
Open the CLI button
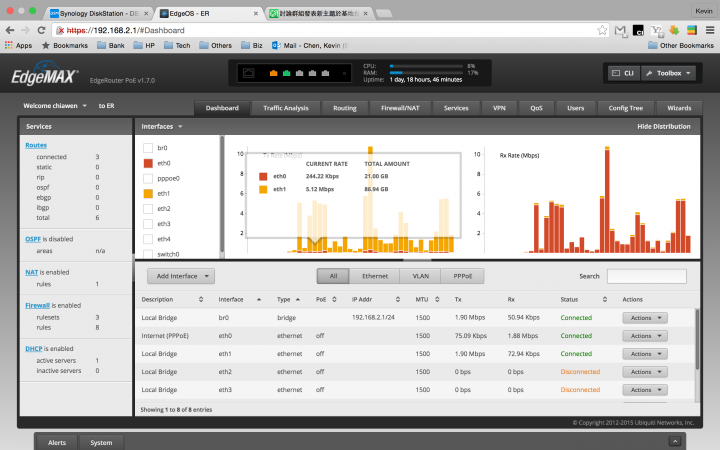tap(624, 73)
